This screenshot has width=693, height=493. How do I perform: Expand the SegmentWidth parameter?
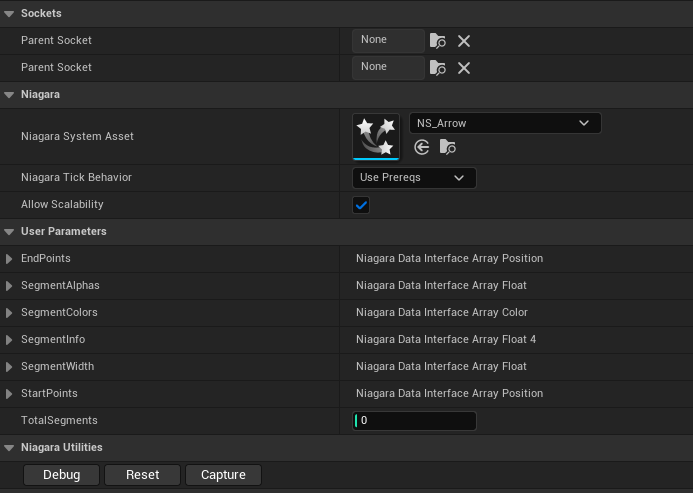(x=9, y=367)
